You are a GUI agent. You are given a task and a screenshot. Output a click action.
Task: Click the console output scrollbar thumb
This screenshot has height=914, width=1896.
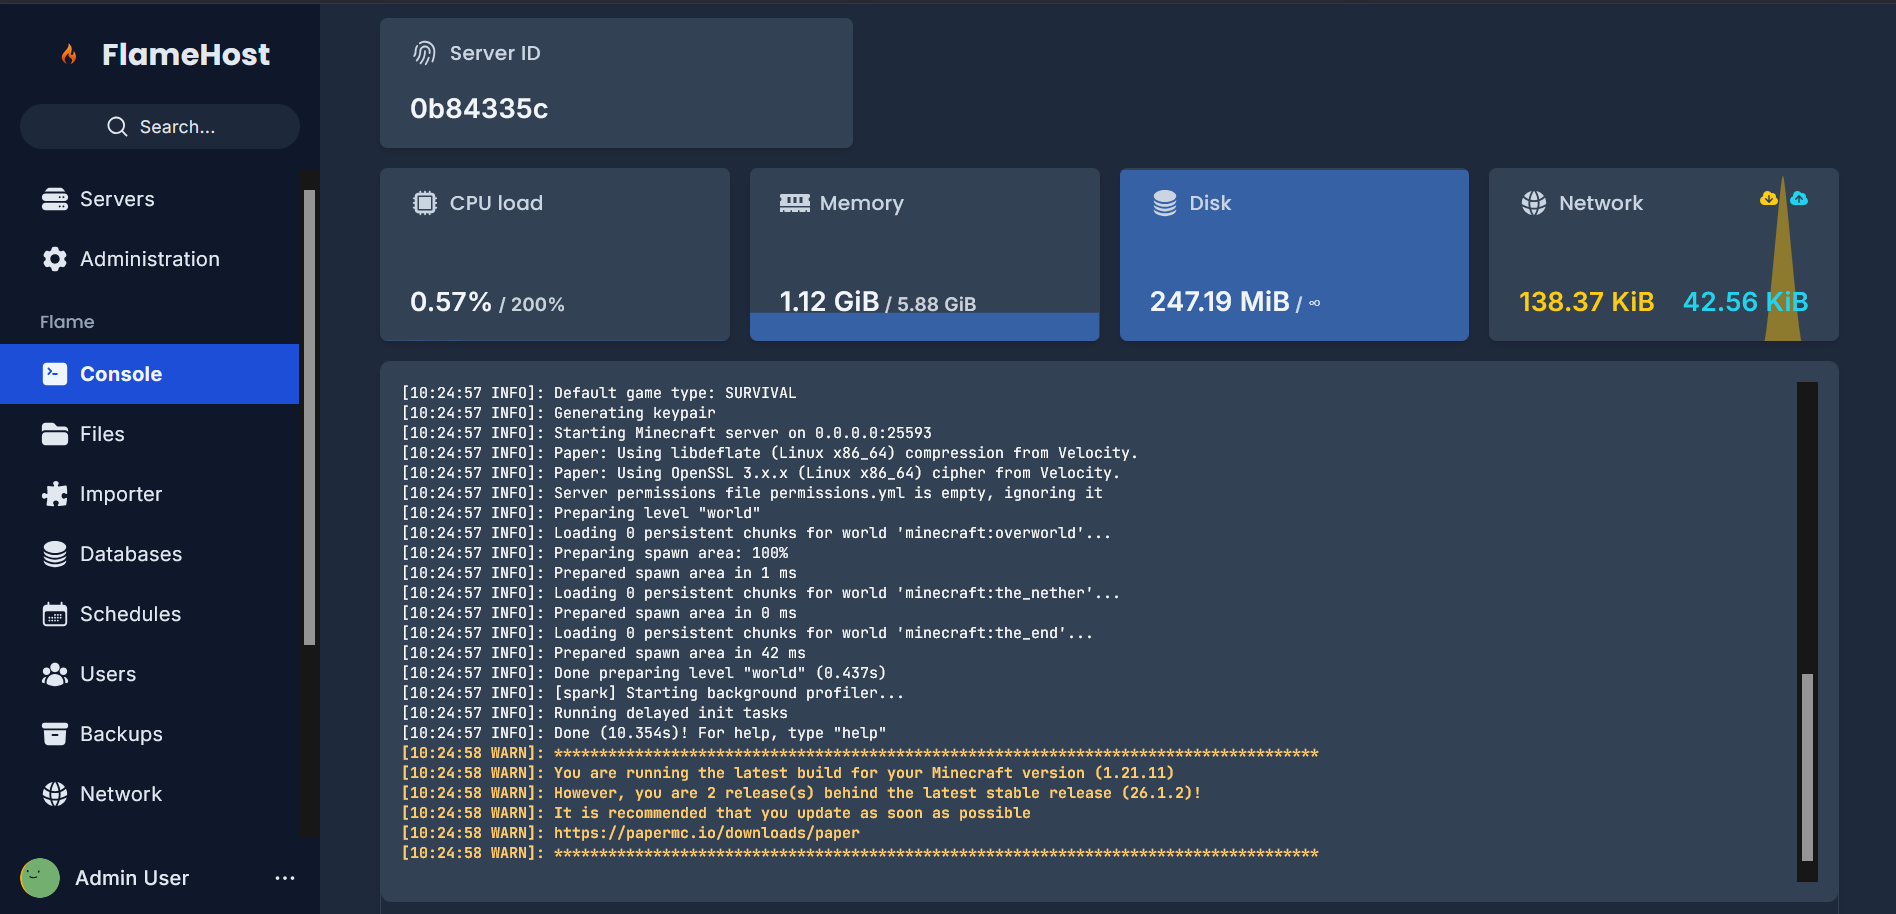point(1807,767)
